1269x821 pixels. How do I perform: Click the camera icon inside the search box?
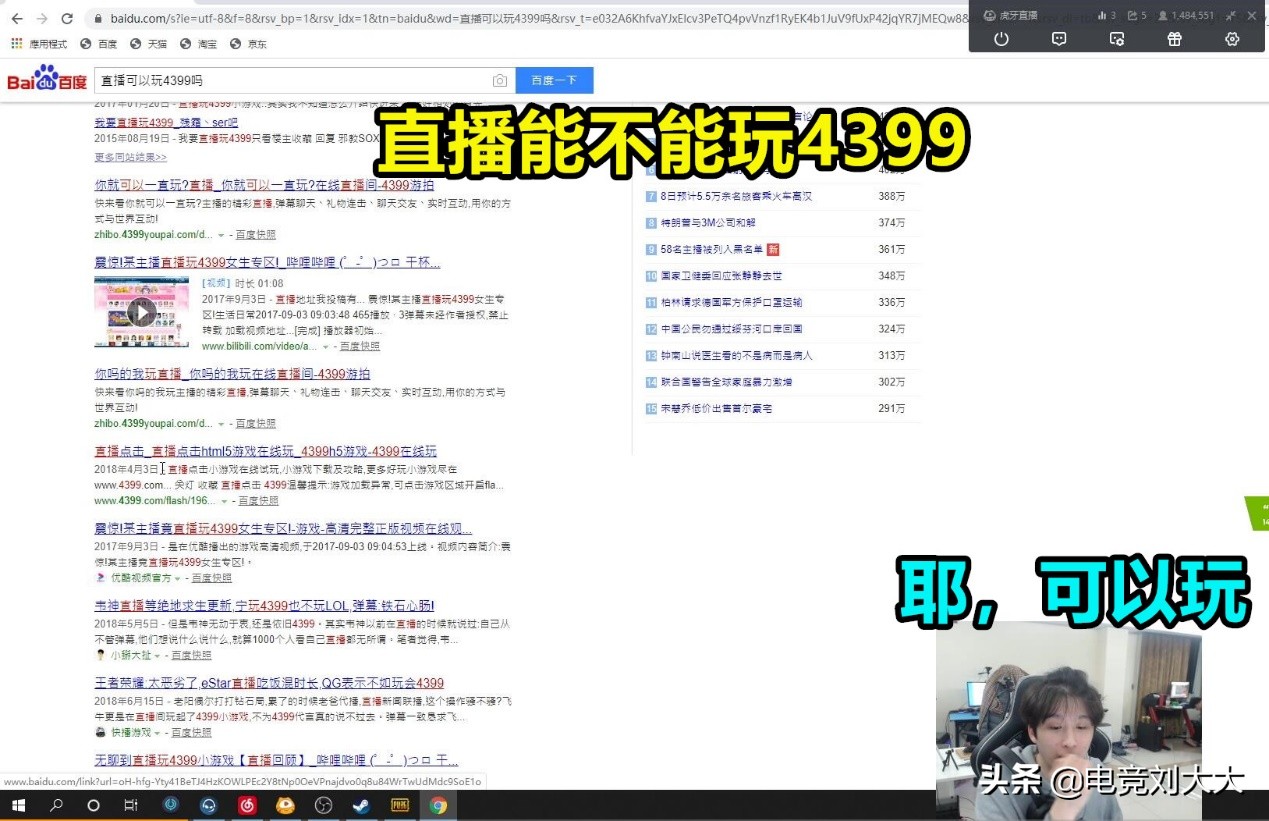point(500,80)
